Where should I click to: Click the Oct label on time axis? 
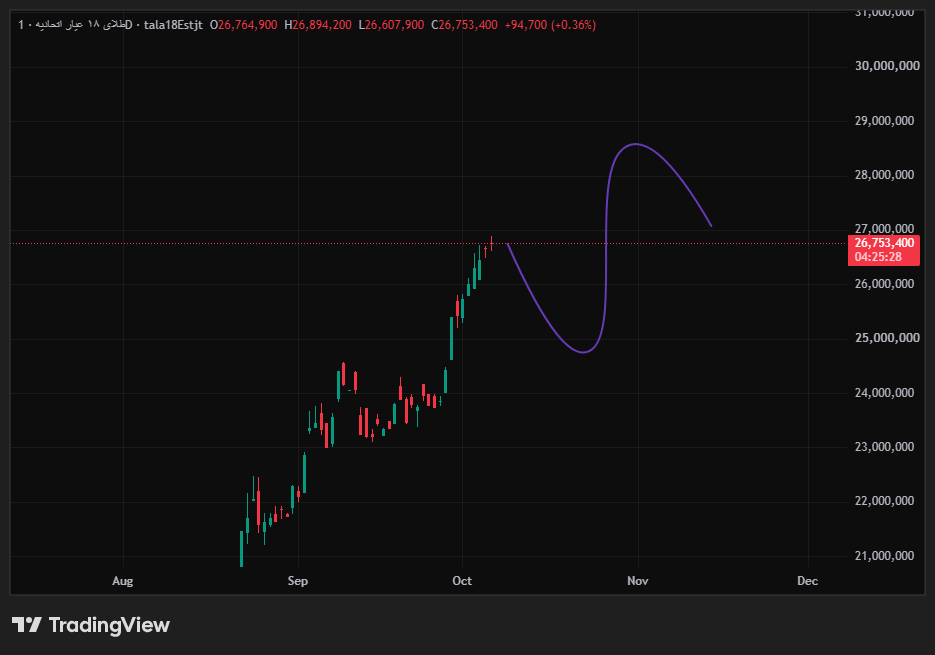click(x=462, y=580)
